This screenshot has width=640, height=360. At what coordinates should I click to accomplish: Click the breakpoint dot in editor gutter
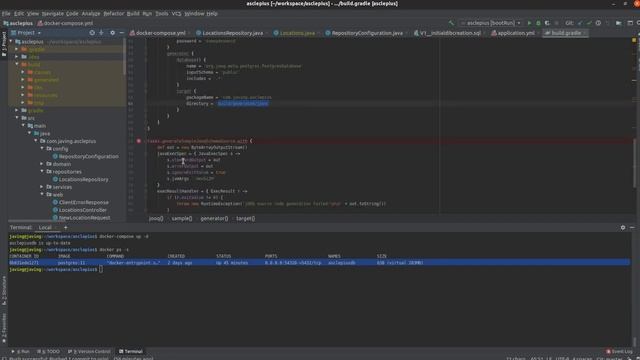pos(139,141)
